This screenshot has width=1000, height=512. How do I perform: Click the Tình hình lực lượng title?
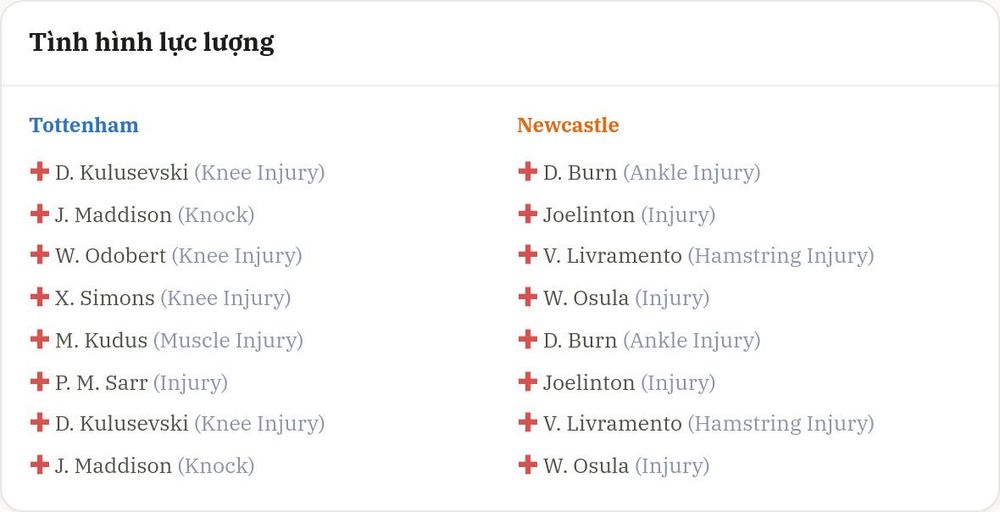tap(152, 43)
